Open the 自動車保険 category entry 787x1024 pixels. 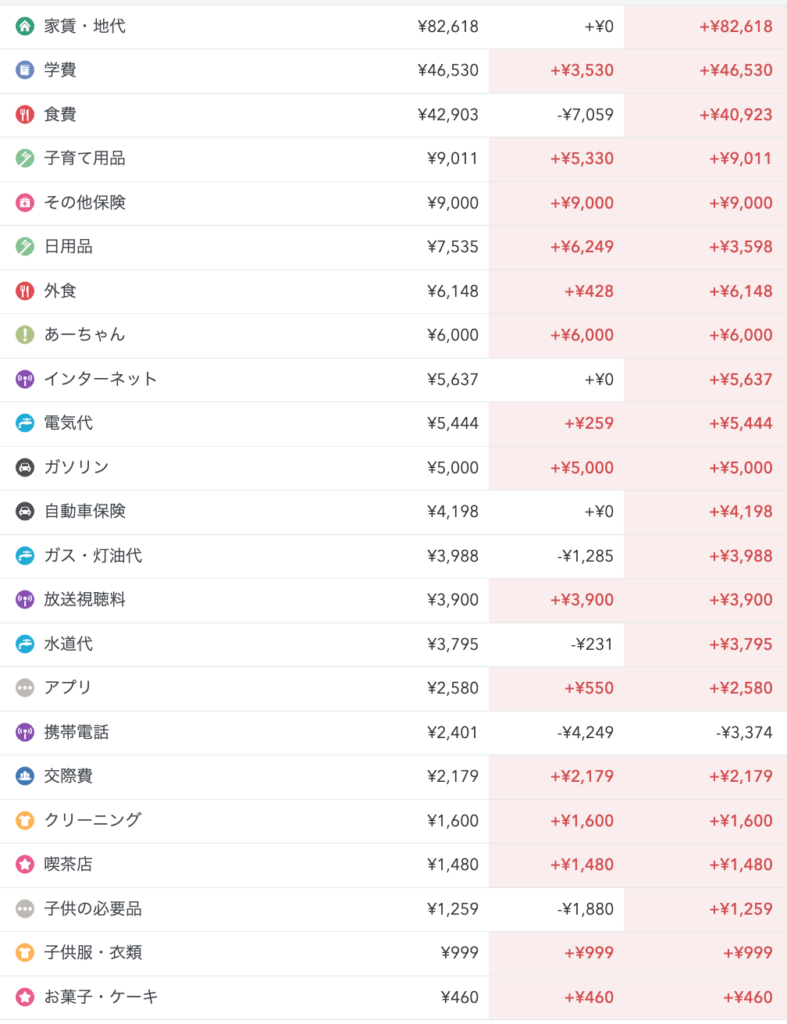coord(393,511)
